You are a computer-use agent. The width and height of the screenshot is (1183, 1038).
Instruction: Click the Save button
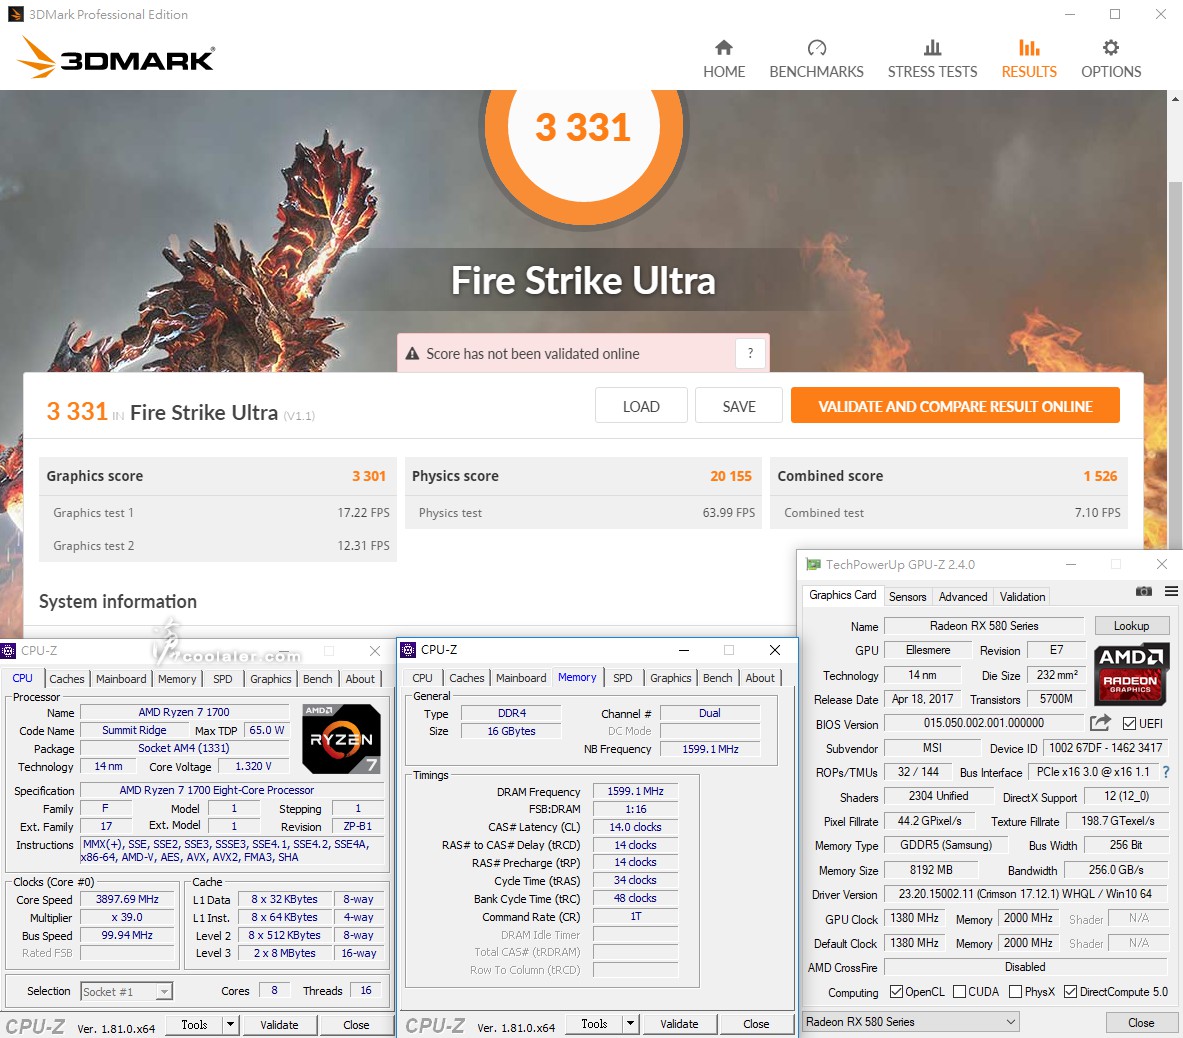739,406
